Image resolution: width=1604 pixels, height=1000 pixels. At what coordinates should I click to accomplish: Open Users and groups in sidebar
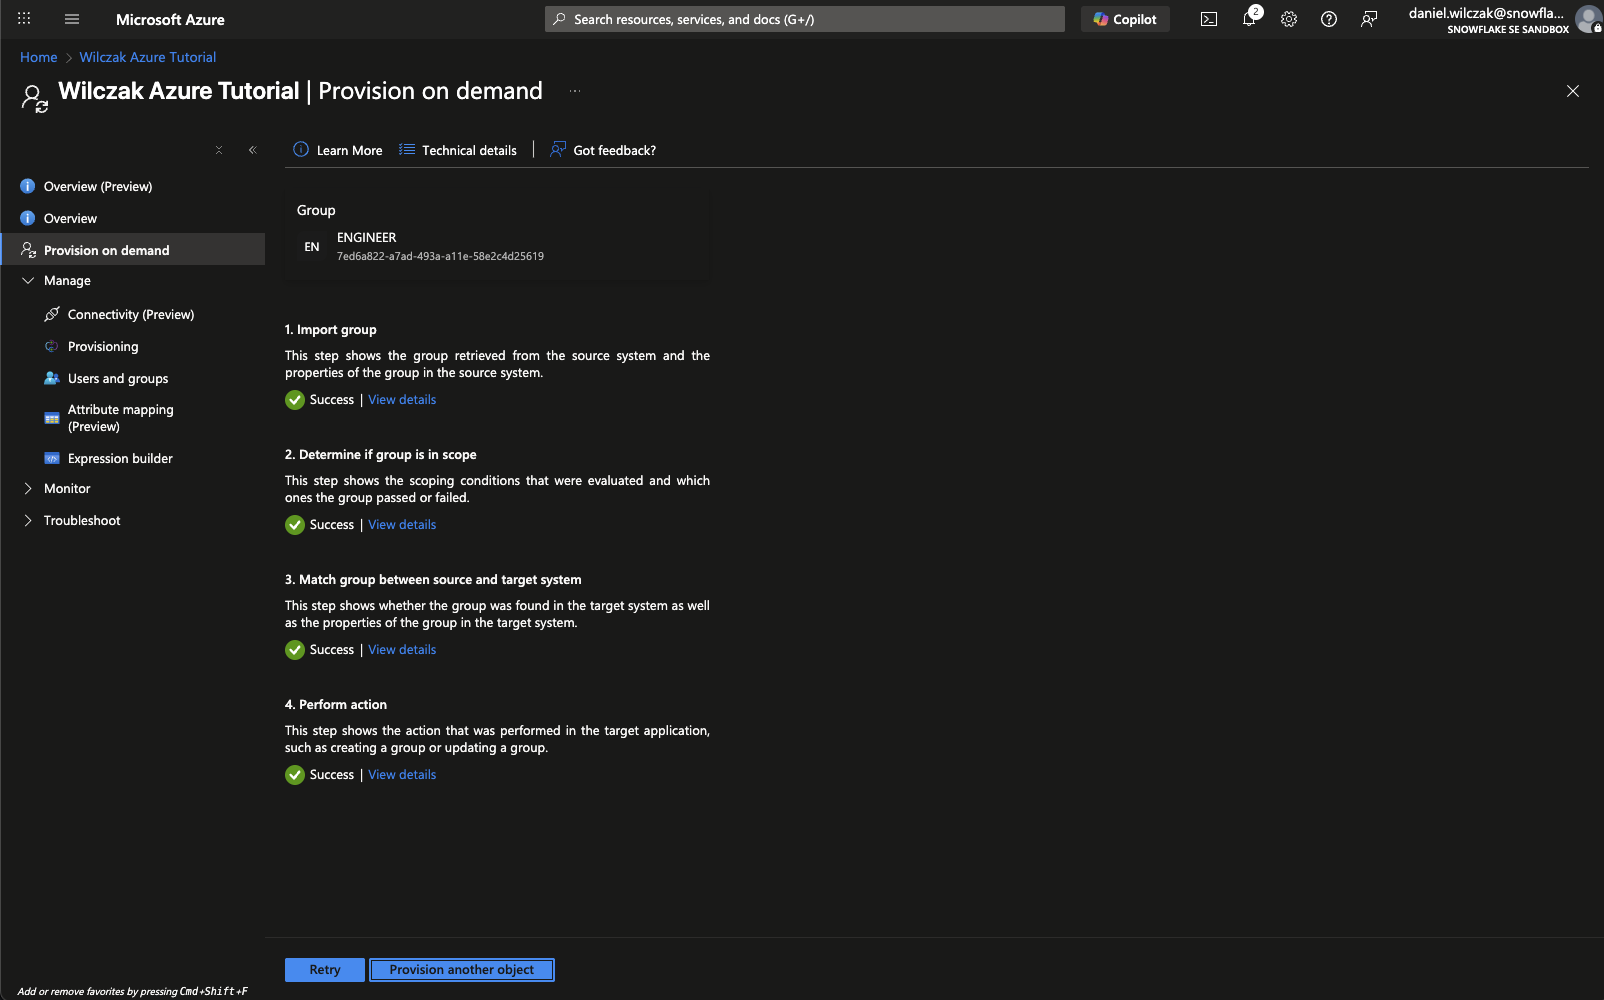[x=117, y=379]
